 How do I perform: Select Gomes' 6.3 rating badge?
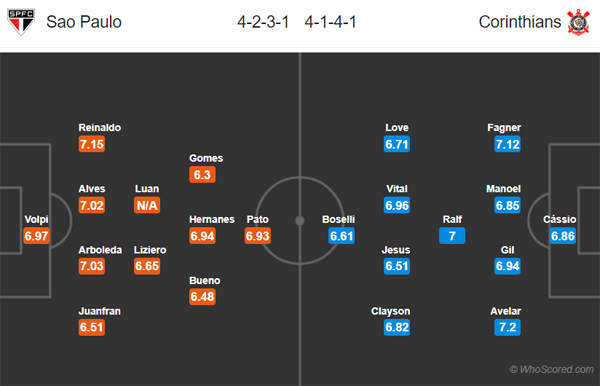(x=202, y=175)
